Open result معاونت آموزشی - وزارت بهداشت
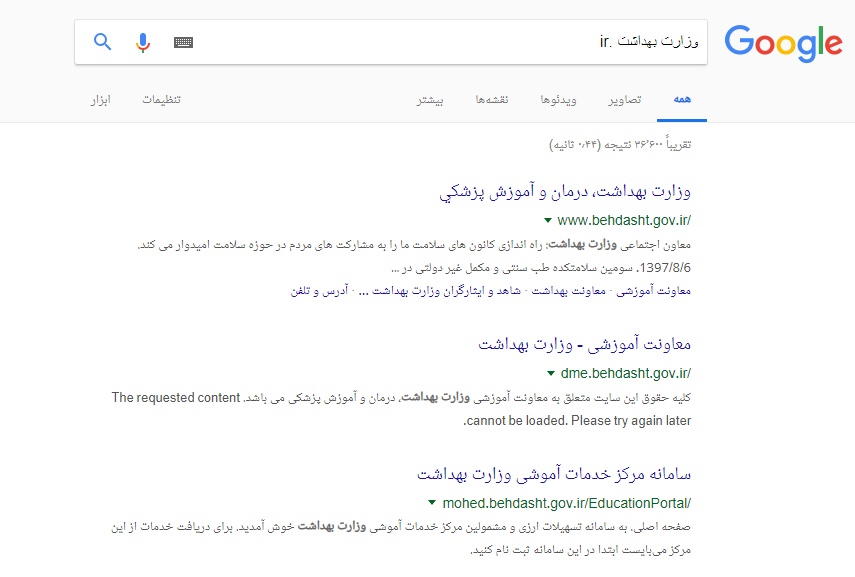 tap(585, 345)
